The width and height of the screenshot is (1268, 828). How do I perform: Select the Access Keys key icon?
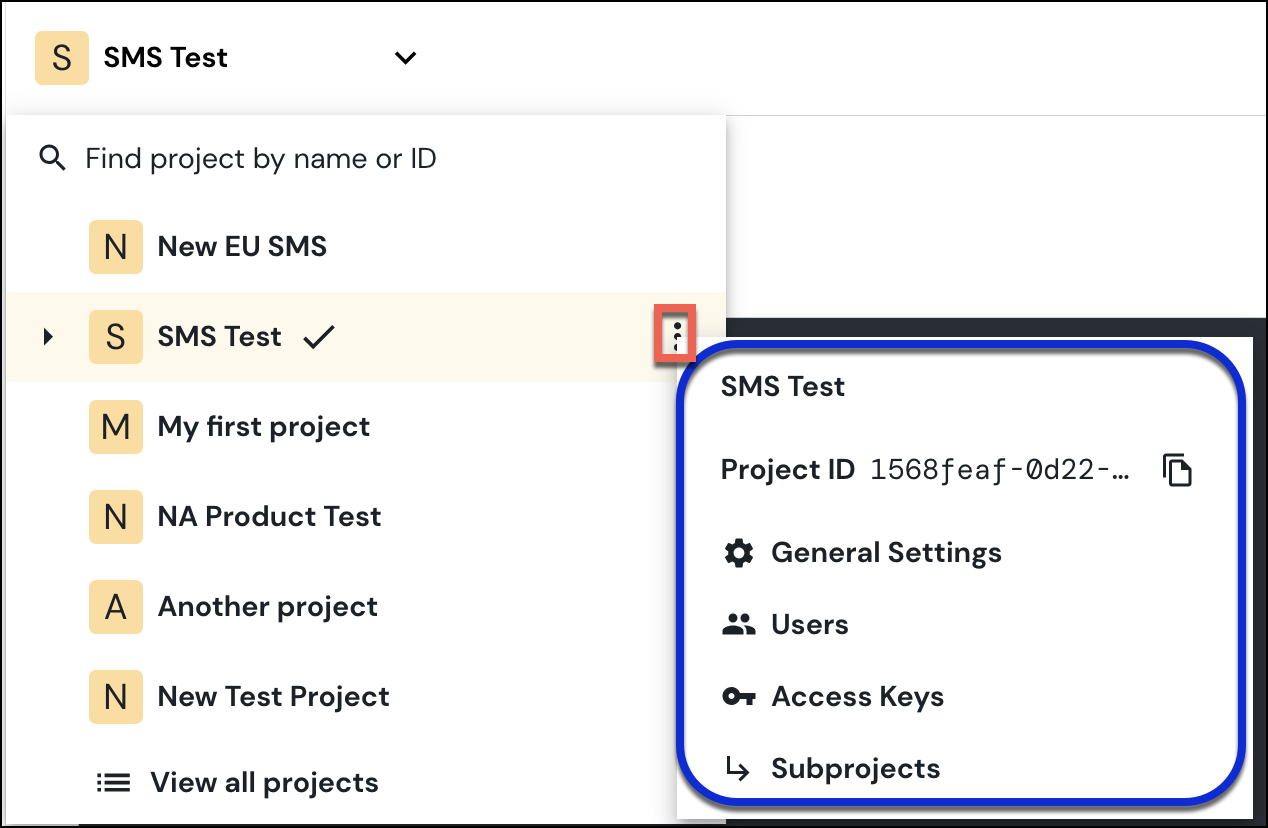[738, 696]
